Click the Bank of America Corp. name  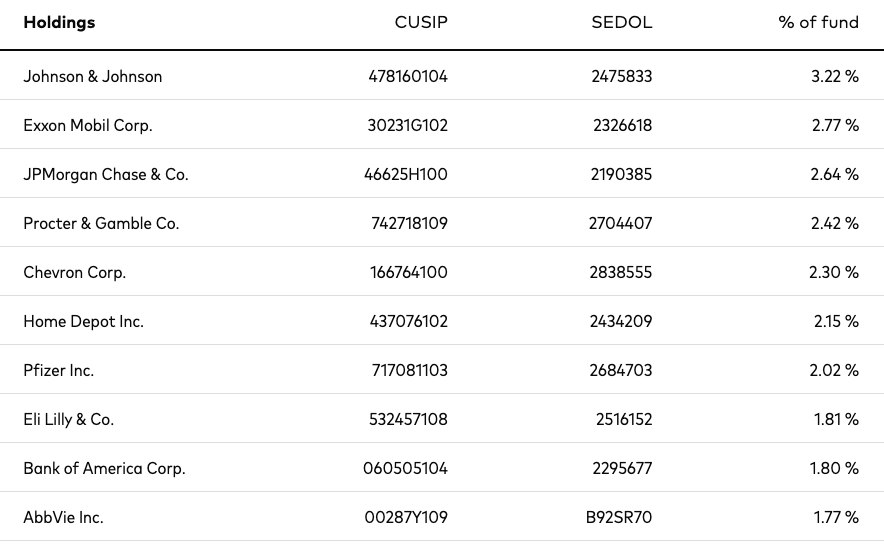[104, 469]
